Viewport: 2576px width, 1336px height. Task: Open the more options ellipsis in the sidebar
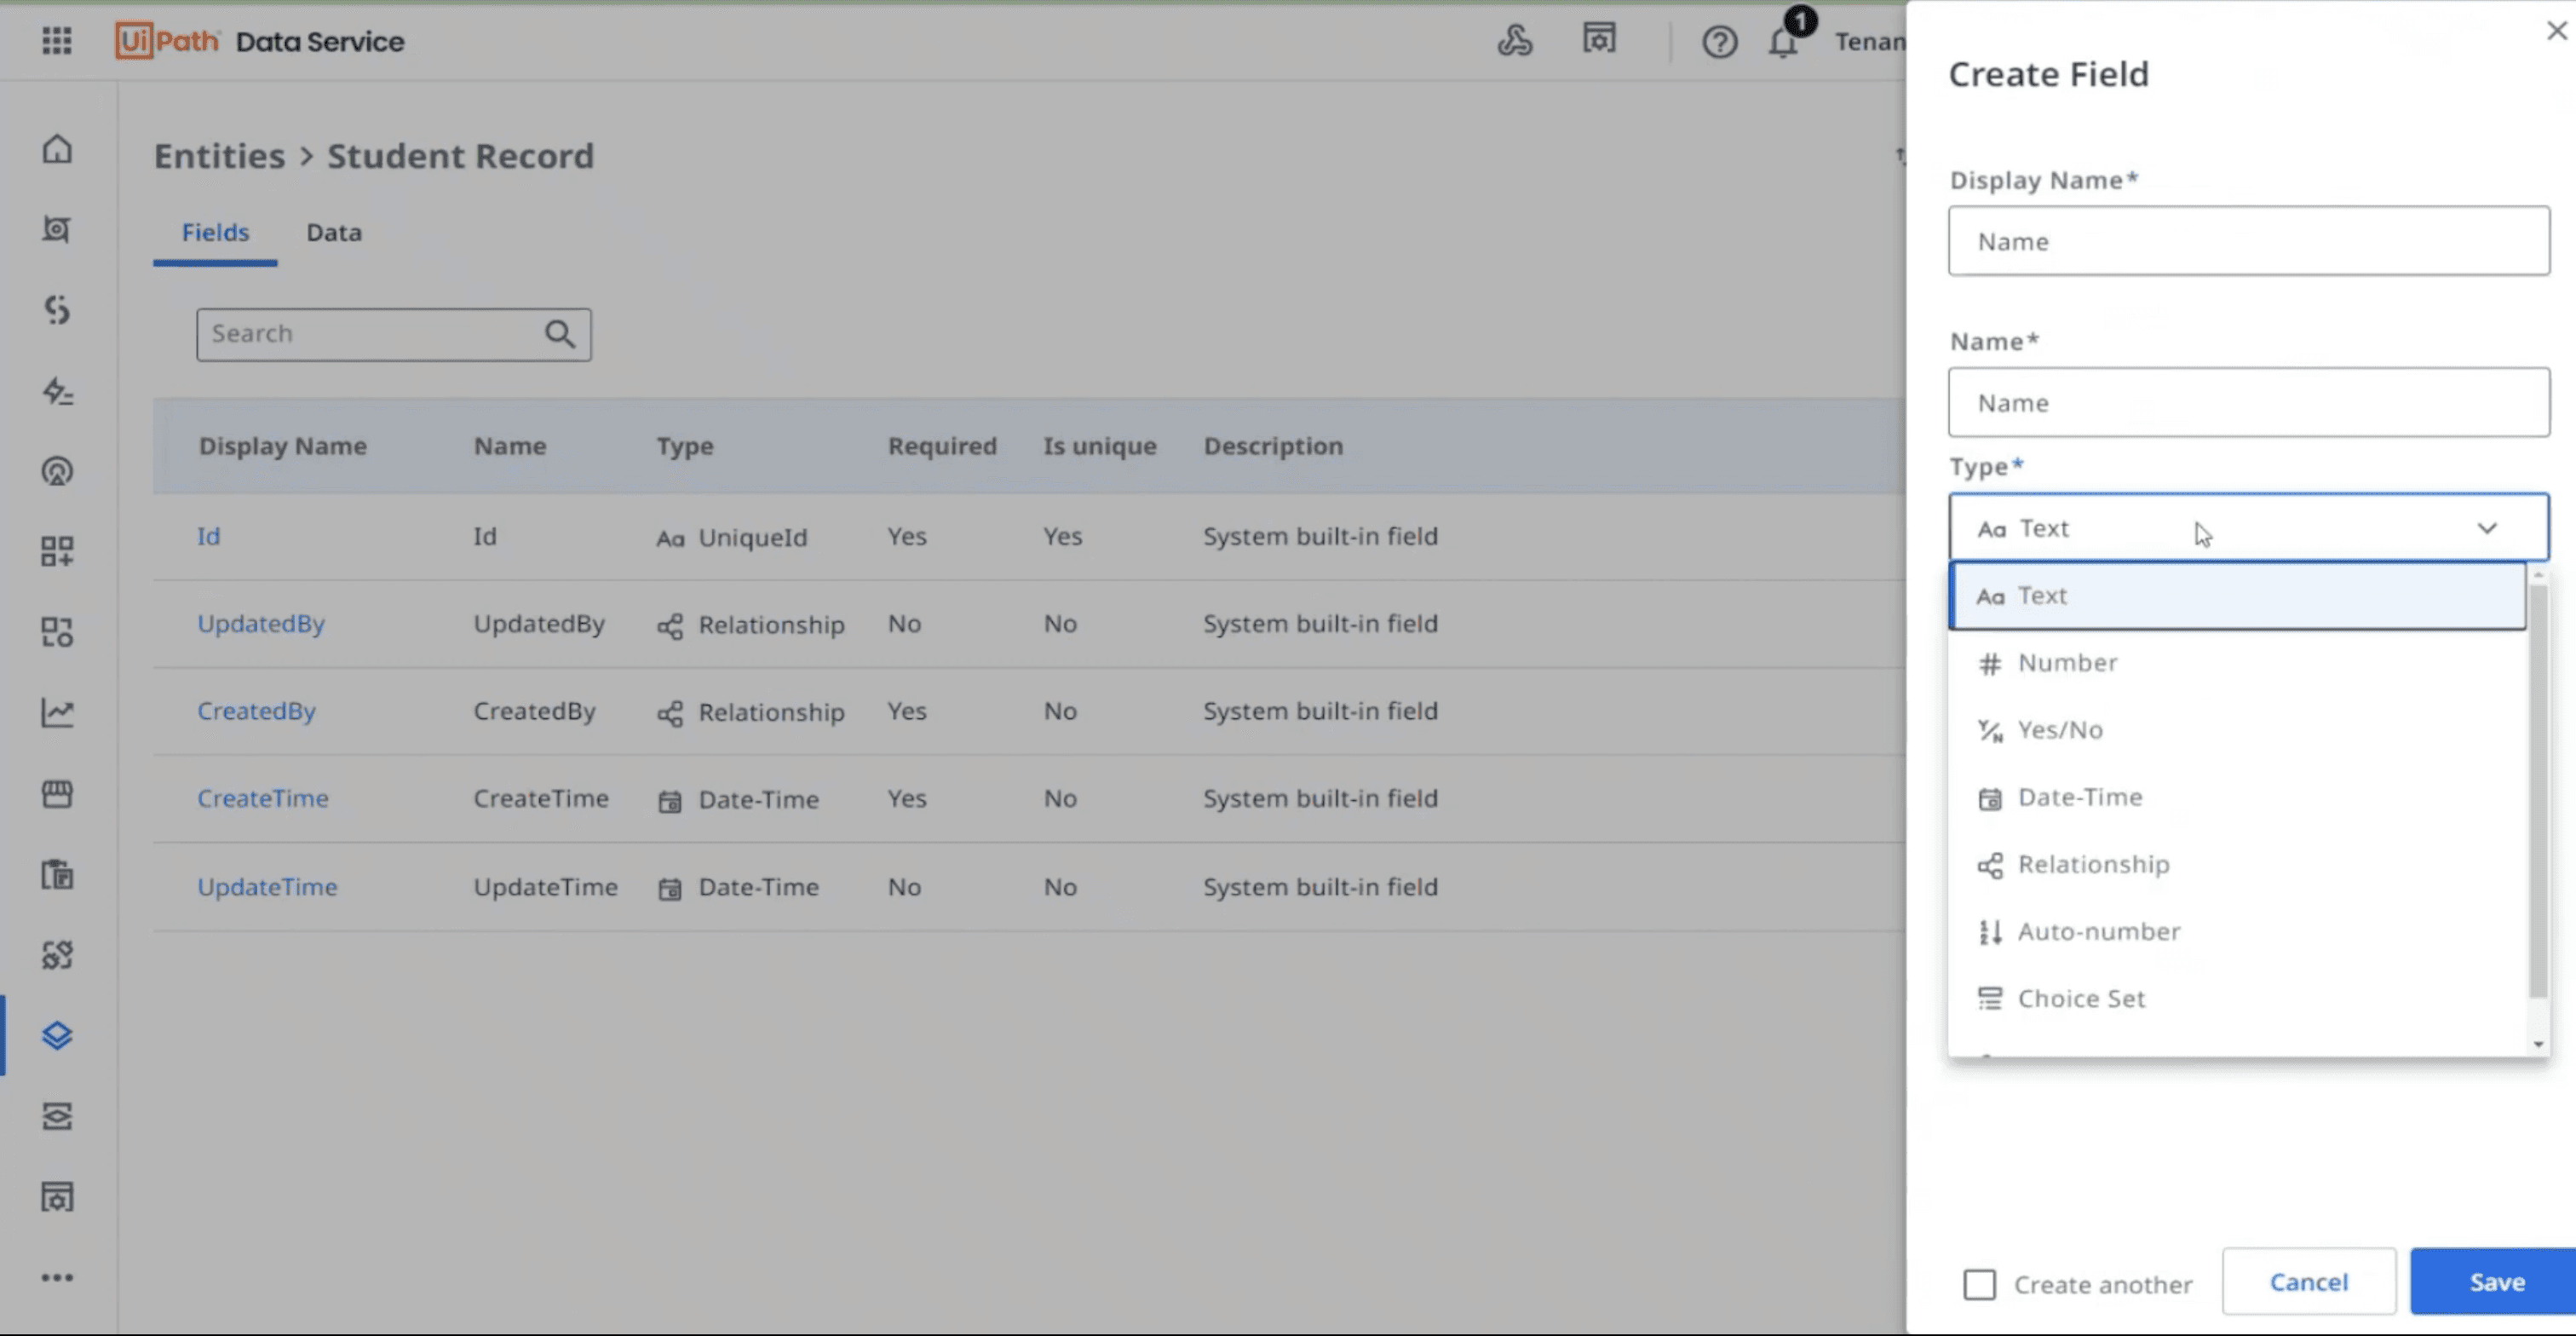57,1277
